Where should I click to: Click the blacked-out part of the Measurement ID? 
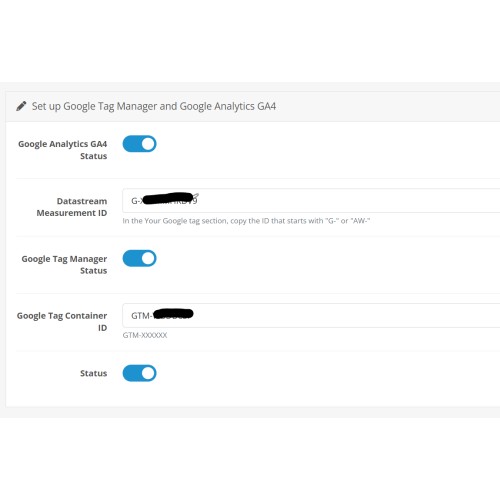pos(168,198)
